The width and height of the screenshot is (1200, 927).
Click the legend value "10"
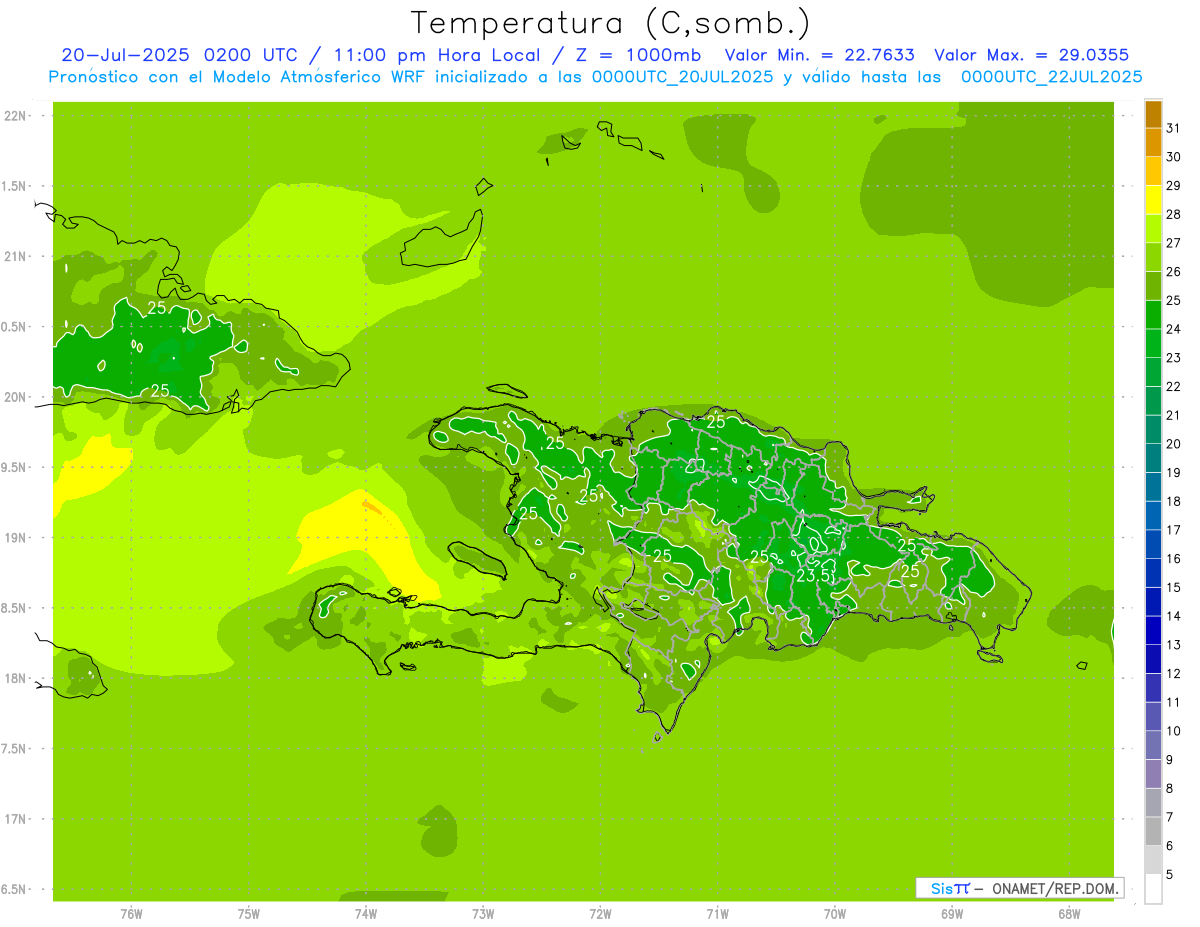pyautogui.click(x=1173, y=731)
